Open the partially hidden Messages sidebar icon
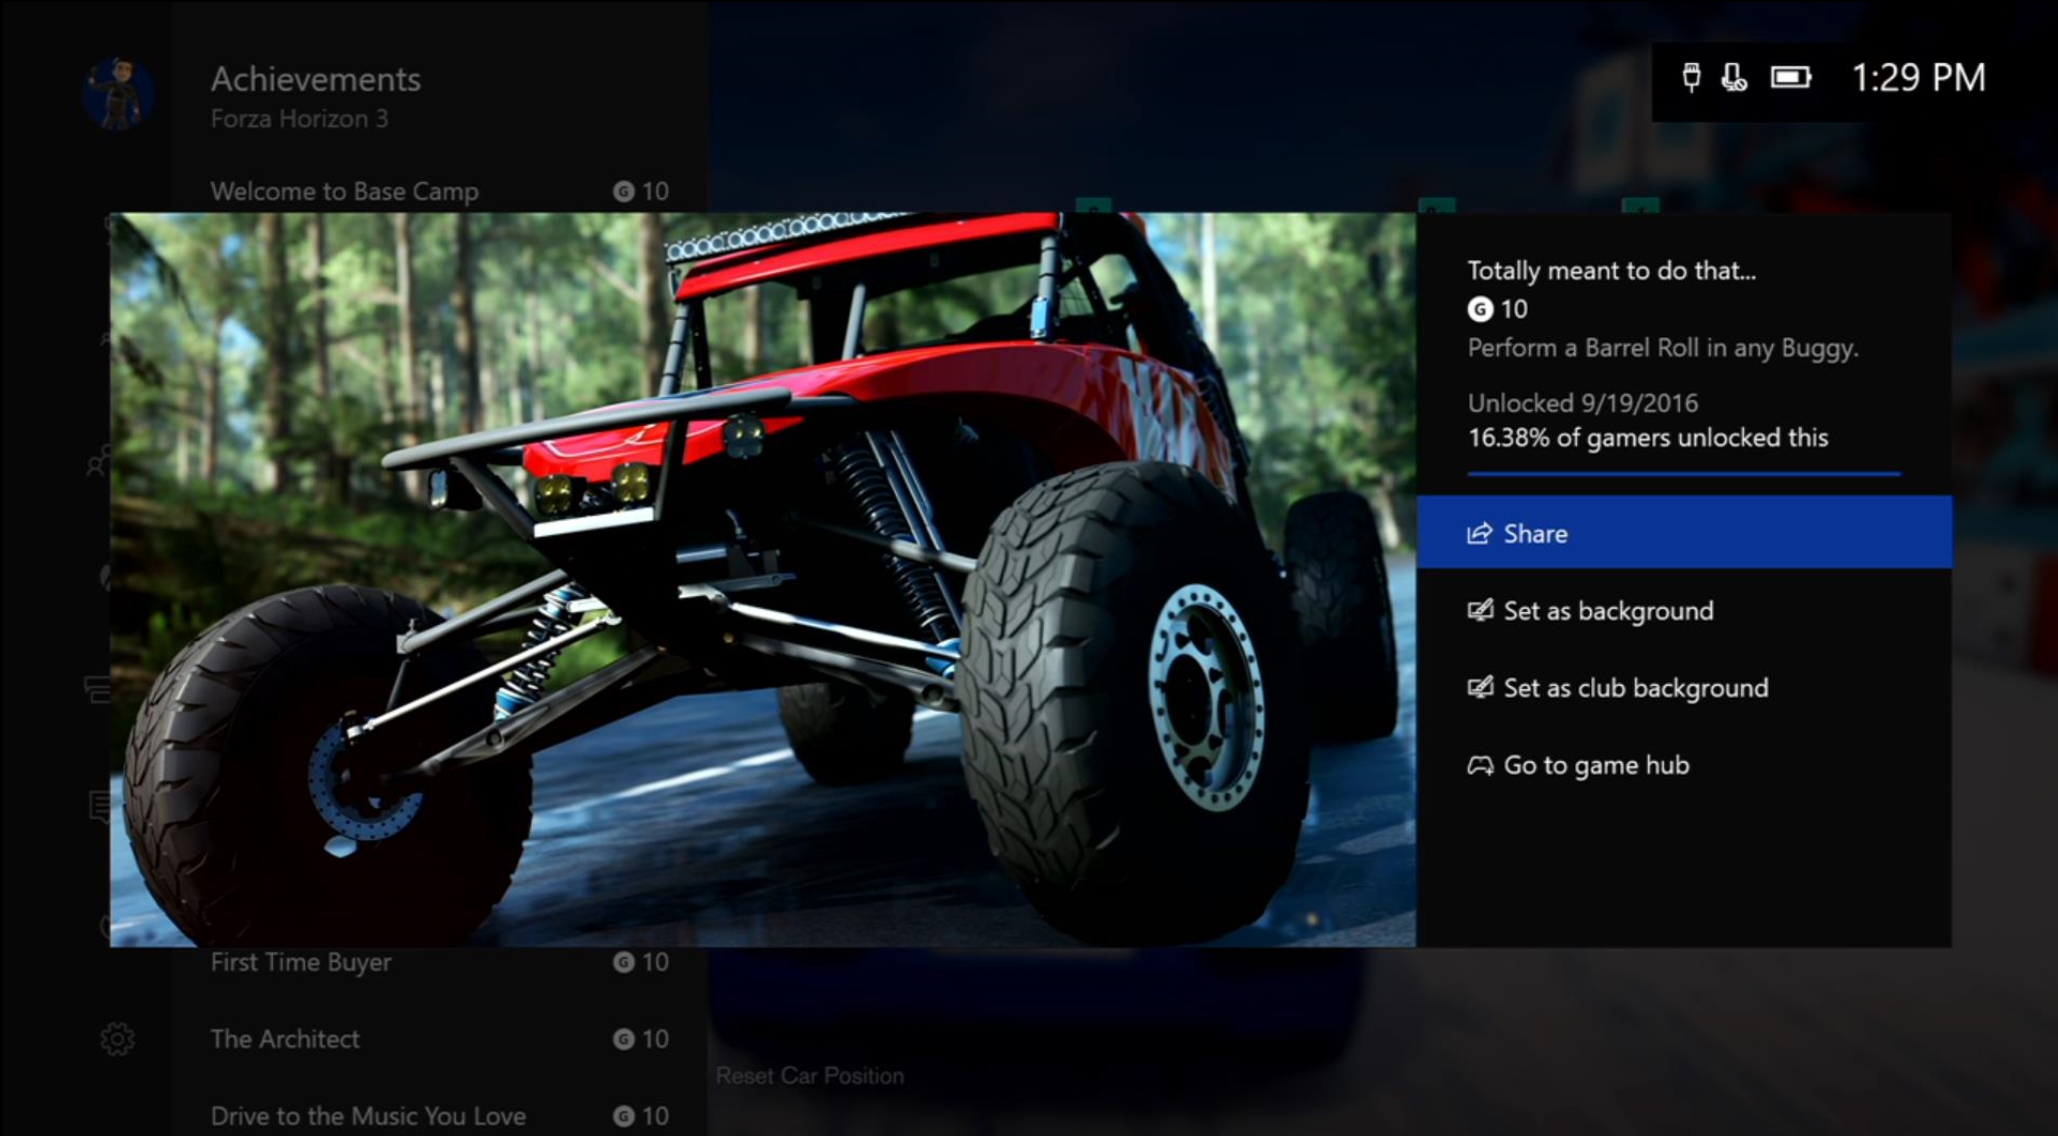2058x1136 pixels. [x=99, y=805]
